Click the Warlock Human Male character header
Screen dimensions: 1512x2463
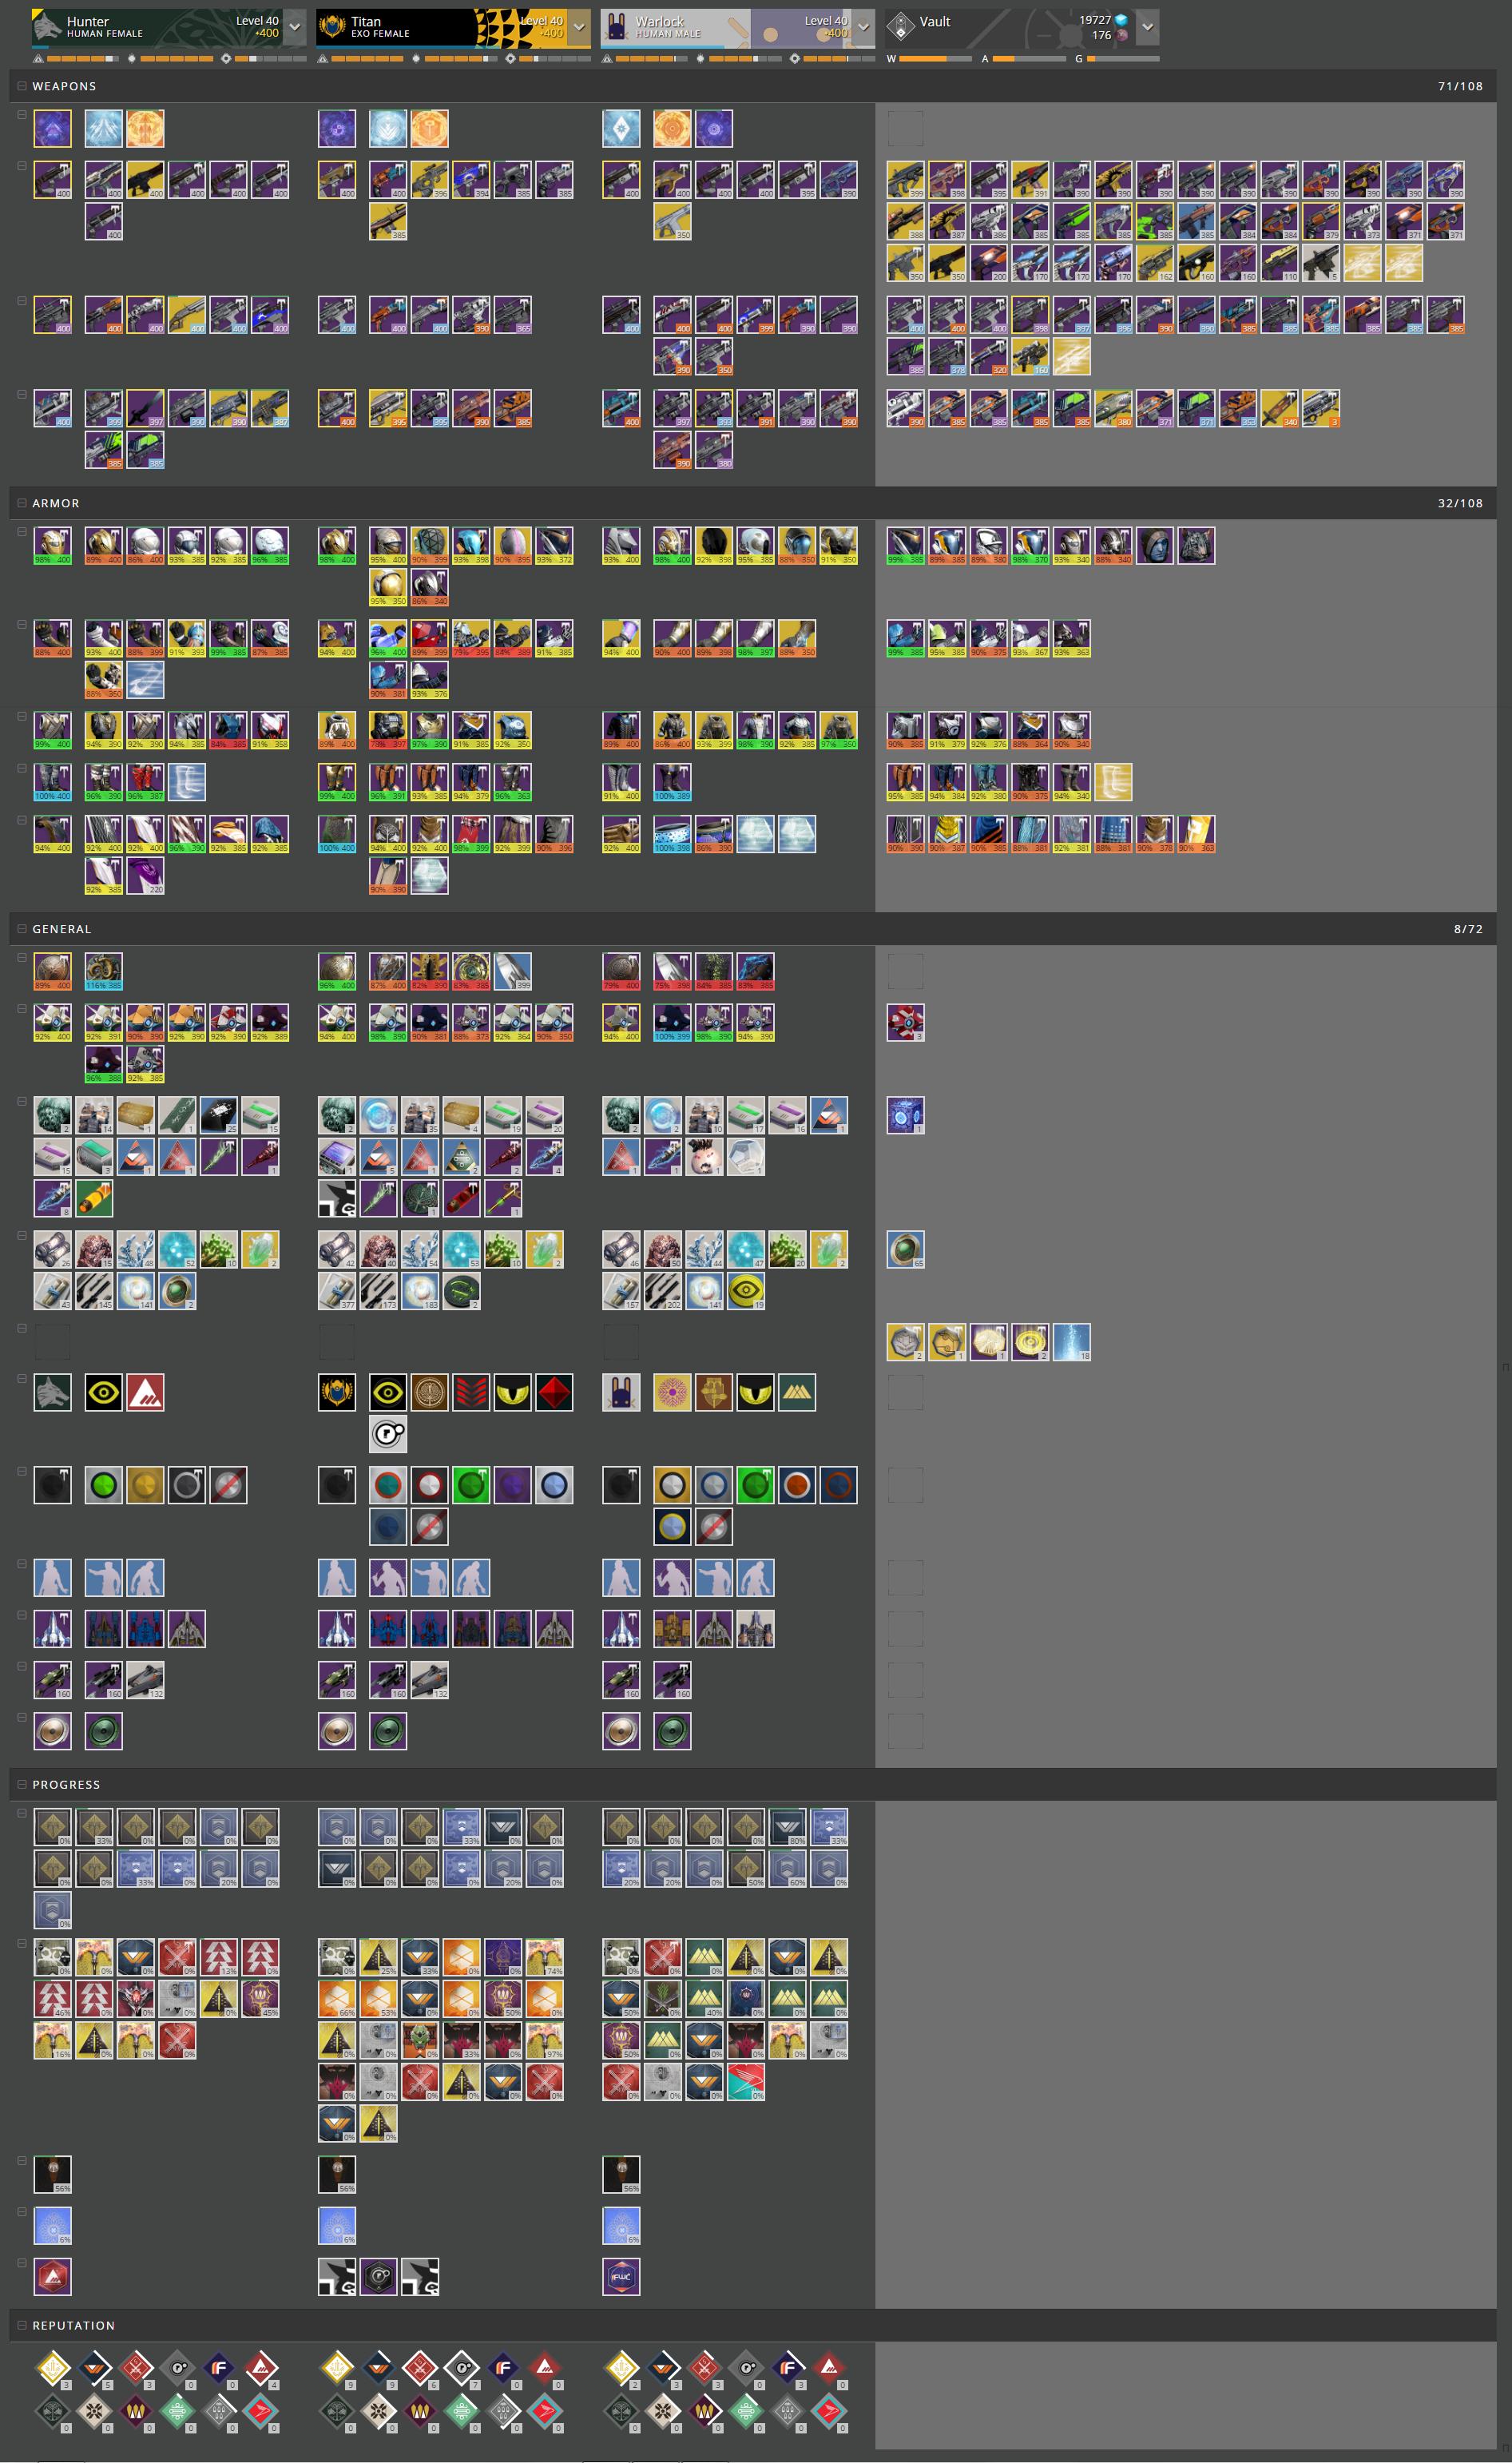coord(726,27)
